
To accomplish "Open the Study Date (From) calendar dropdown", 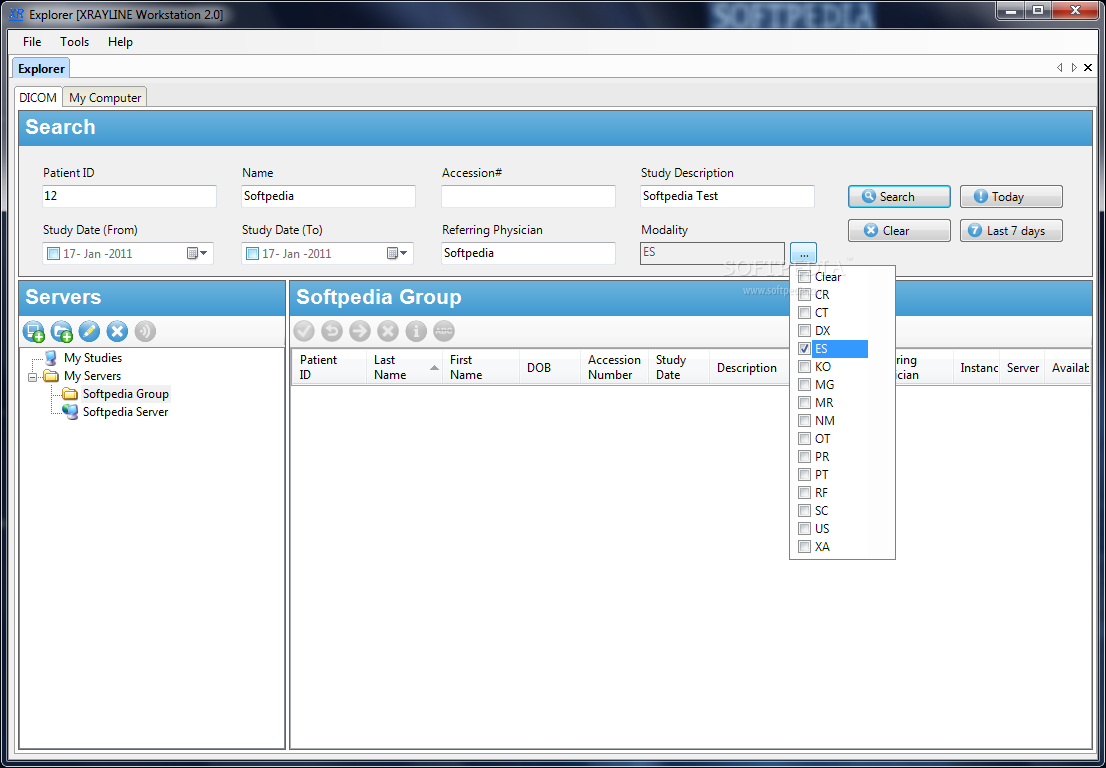I will [x=197, y=253].
